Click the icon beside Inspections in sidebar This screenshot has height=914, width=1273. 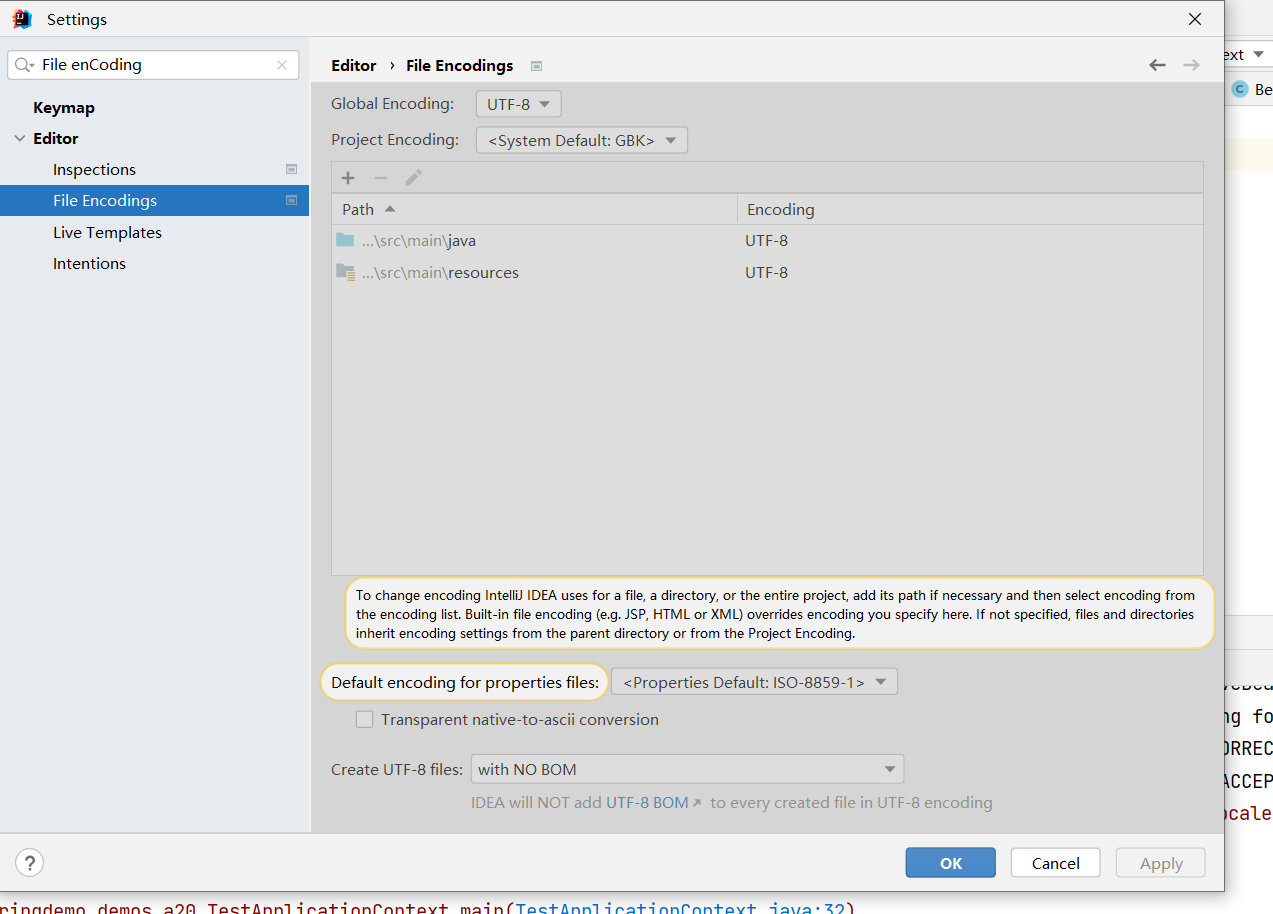[x=291, y=169]
